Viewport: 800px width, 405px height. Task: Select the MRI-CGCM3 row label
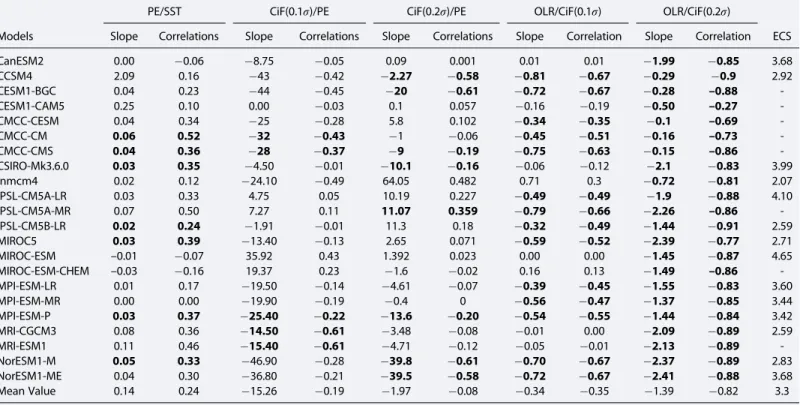(28, 331)
